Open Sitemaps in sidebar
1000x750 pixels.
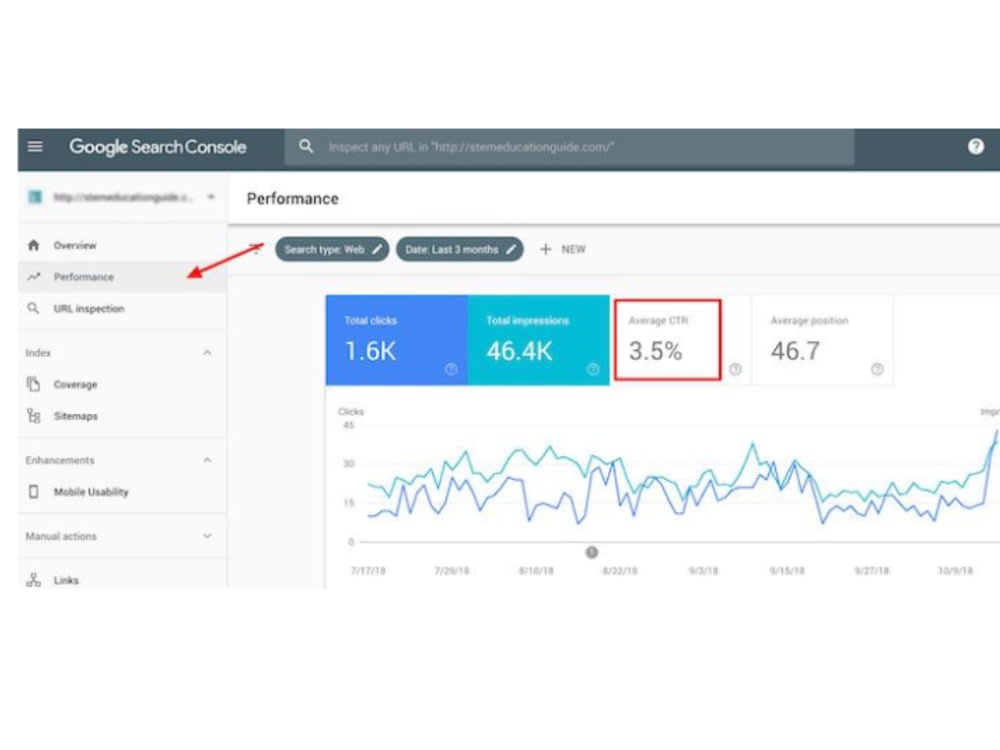point(122,416)
